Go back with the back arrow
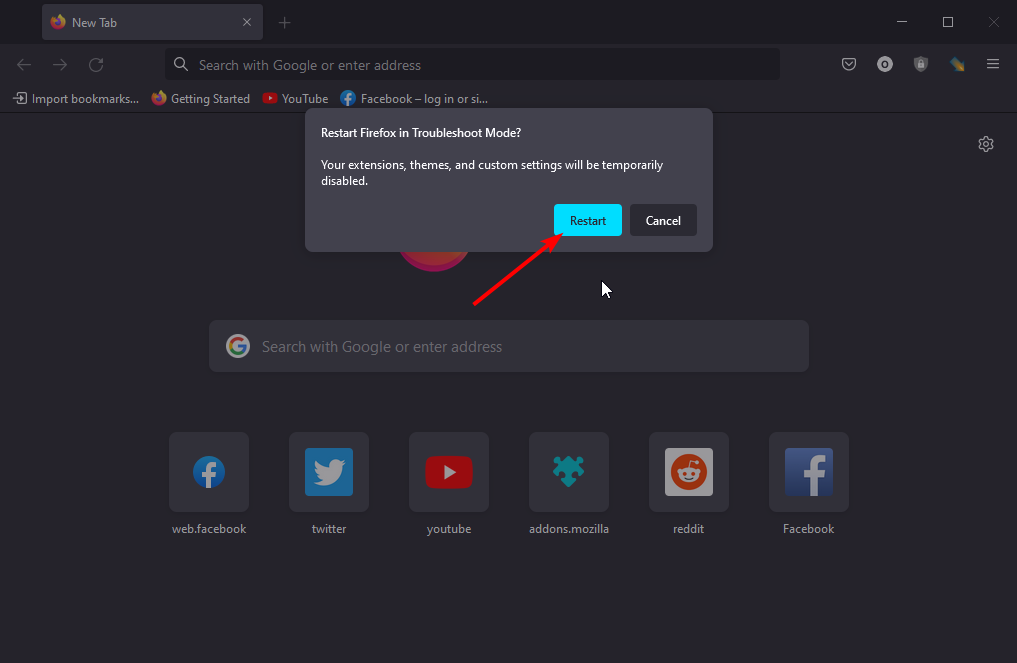The image size is (1017, 663). (24, 64)
